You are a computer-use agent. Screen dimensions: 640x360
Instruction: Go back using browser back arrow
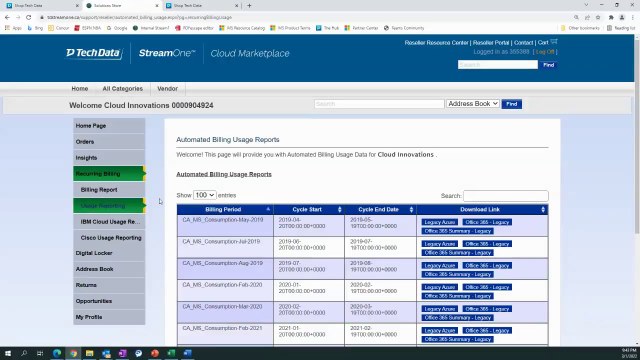[x=7, y=18]
